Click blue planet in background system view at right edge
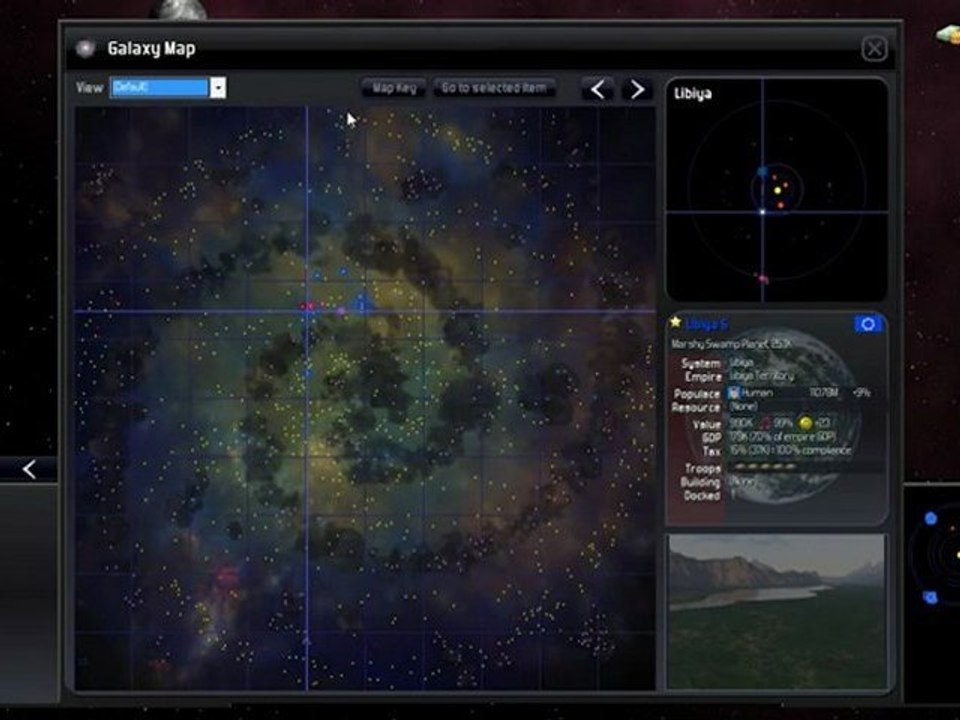Screen dimensions: 960x720 931,519
